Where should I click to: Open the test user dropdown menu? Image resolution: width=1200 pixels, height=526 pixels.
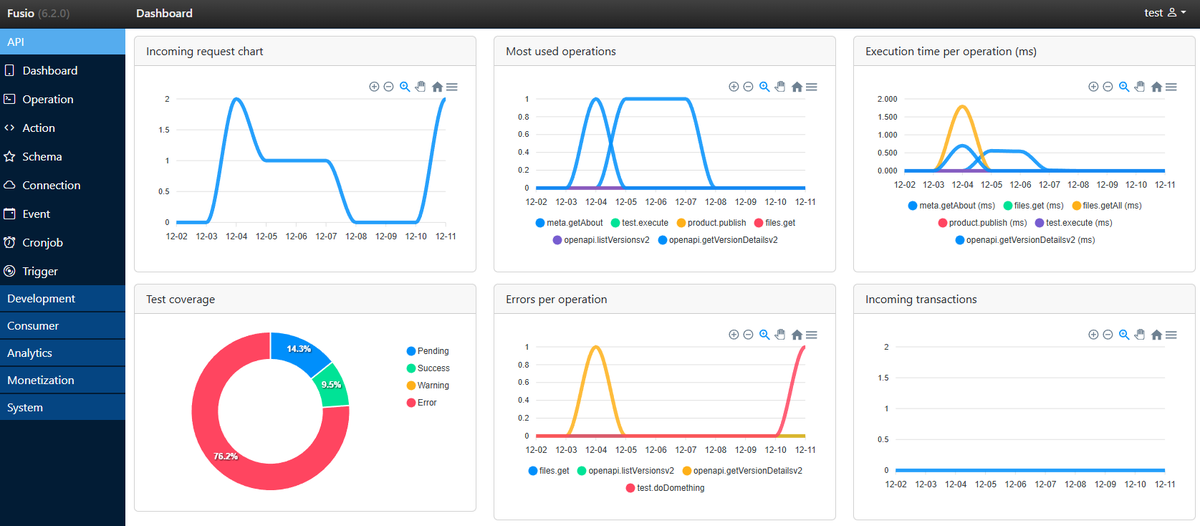point(1165,13)
